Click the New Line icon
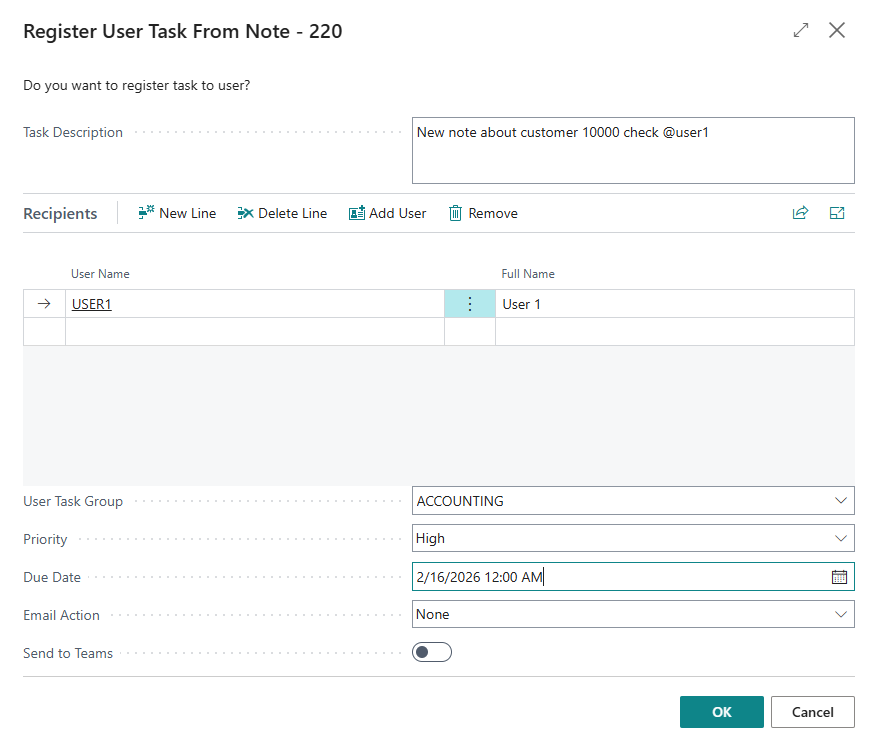 tap(146, 213)
